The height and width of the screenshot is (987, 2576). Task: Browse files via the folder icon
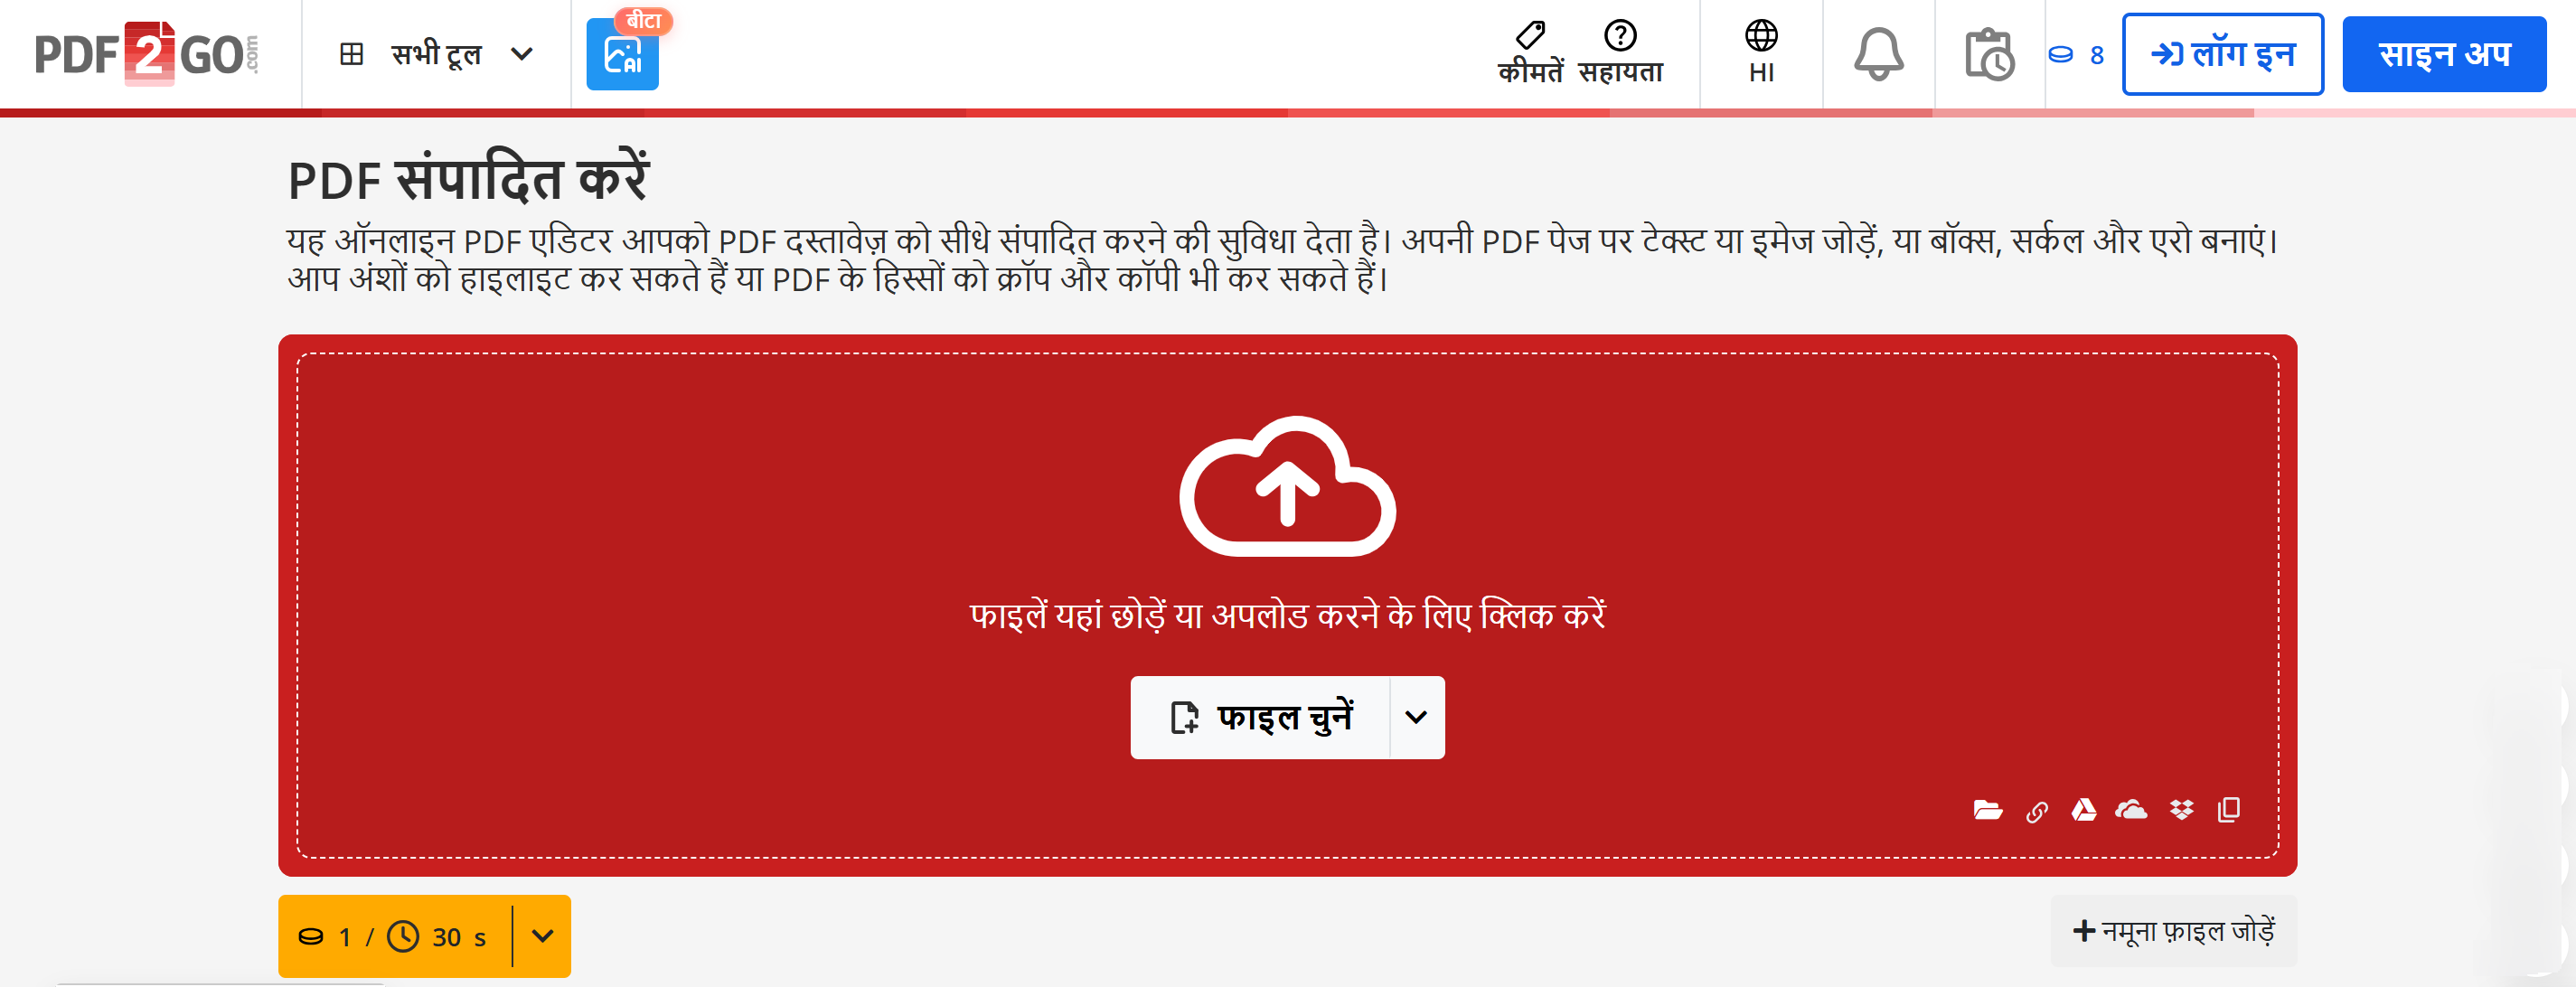tap(1987, 810)
